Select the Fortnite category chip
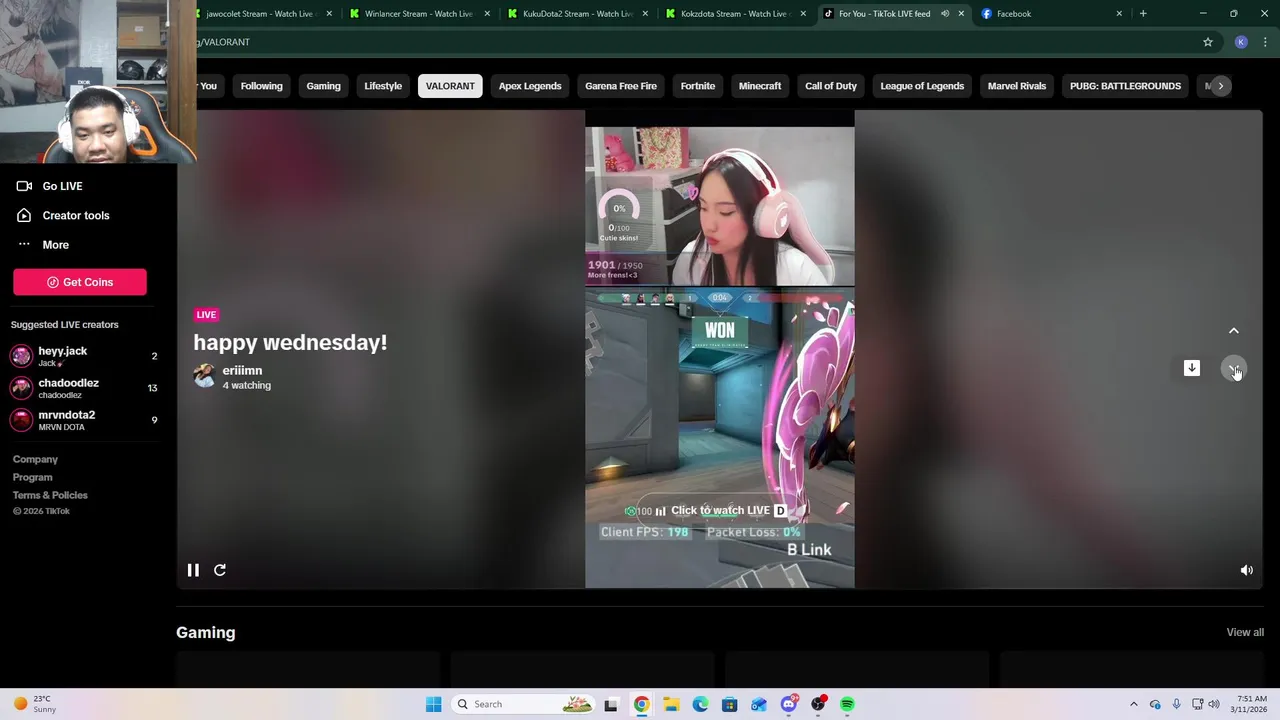1280x720 pixels. tap(698, 86)
